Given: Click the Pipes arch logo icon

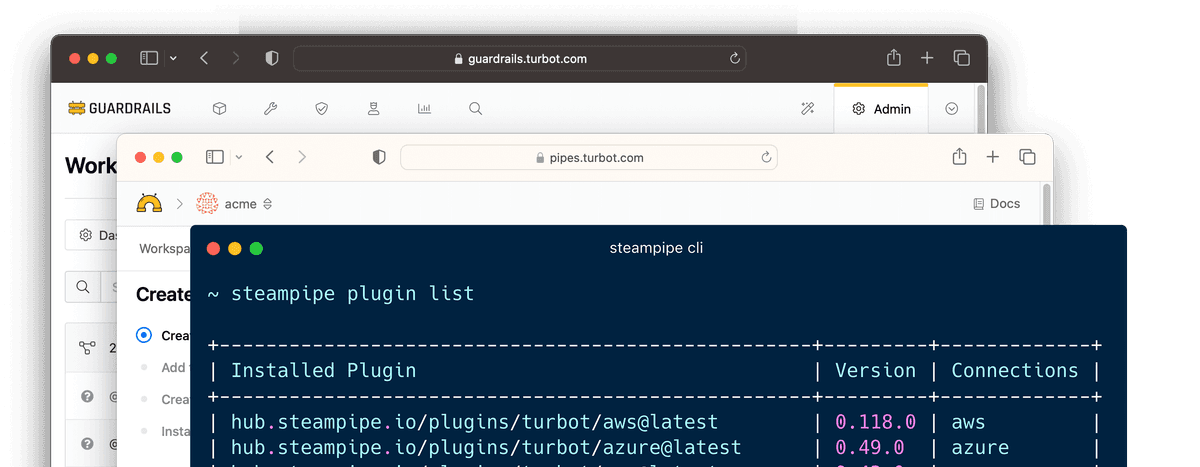Looking at the screenshot, I should [x=149, y=204].
